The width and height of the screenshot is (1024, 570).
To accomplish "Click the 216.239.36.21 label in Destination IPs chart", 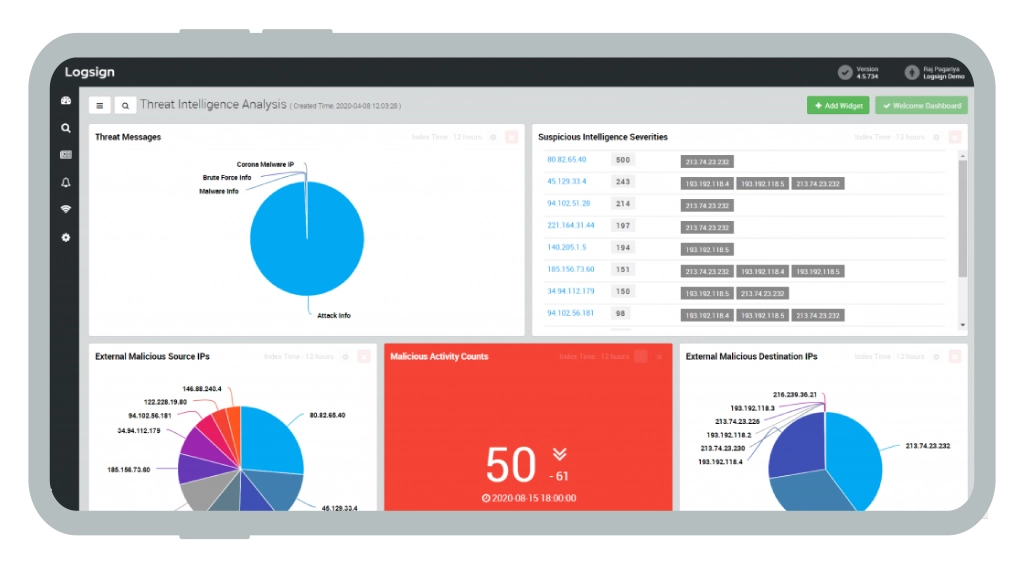I will [x=795, y=395].
